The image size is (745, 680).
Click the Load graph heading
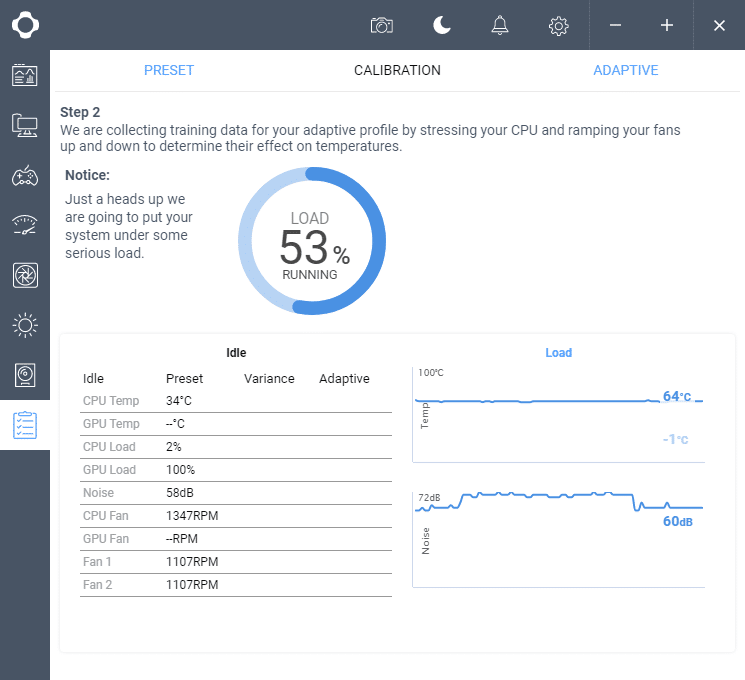[x=558, y=353]
